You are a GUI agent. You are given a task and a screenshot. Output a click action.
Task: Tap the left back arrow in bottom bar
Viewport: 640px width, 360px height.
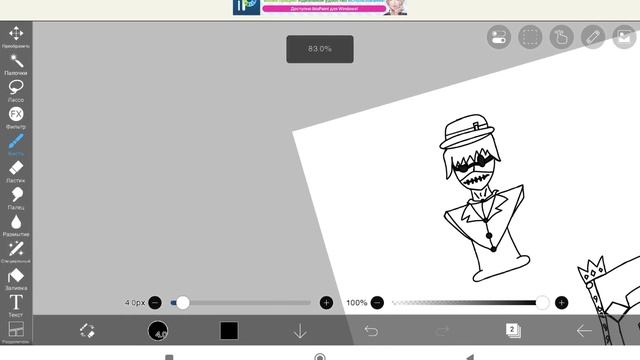point(584,331)
